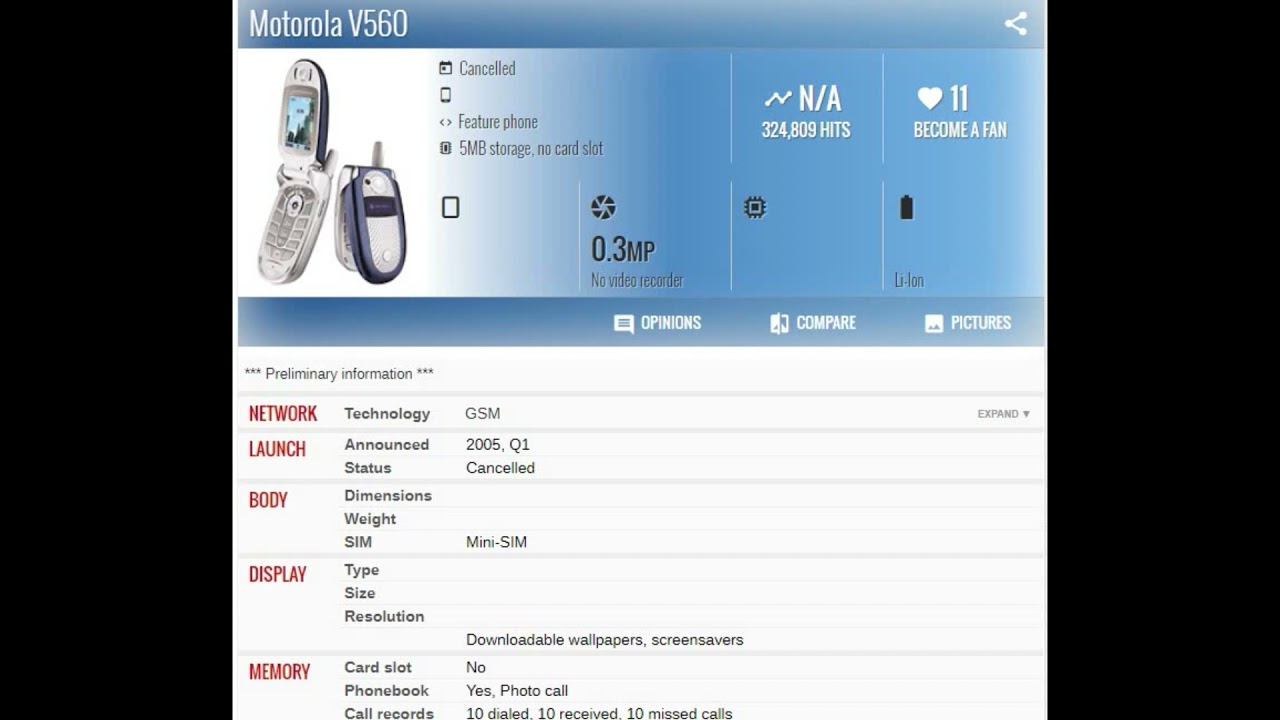Click the Feature phone text
Screen dimensions: 1280x720
498,122
